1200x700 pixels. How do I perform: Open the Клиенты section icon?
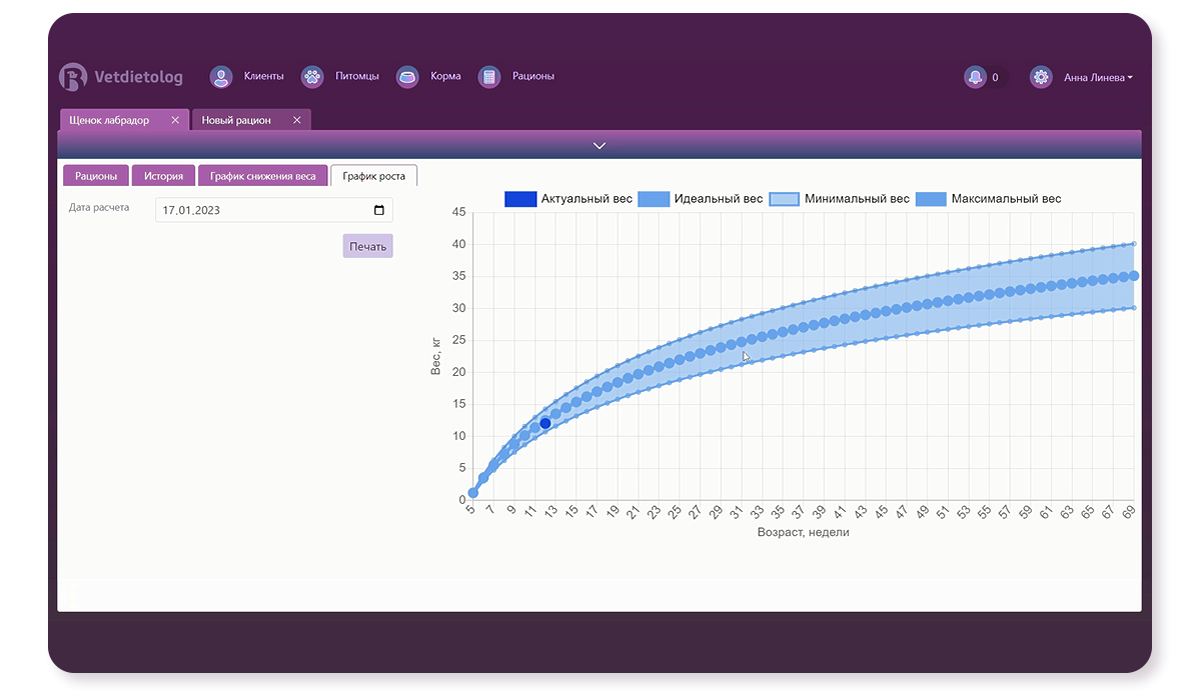click(x=221, y=77)
